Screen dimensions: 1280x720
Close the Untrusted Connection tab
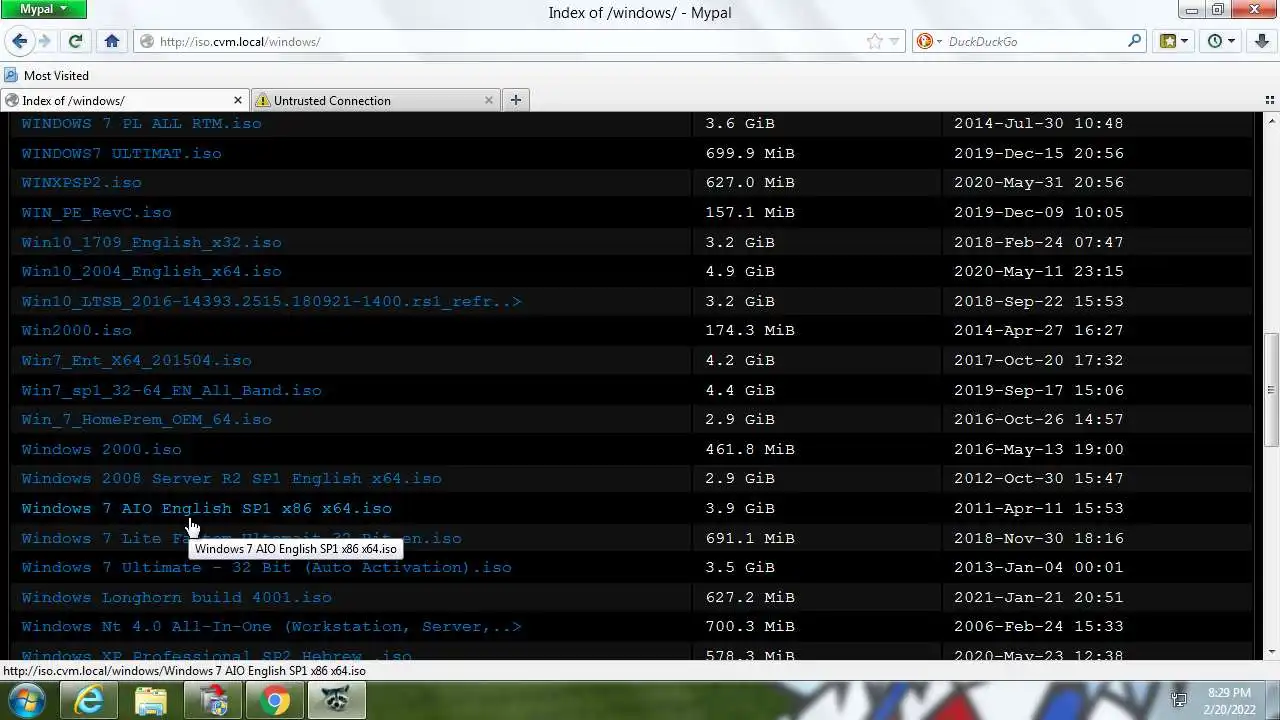coord(488,100)
